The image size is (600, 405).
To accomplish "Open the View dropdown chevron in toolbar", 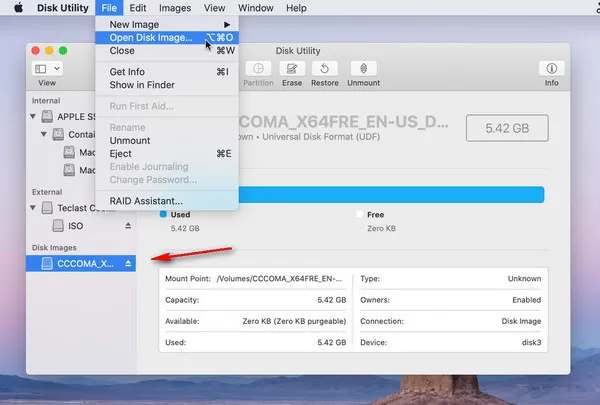I will point(57,69).
